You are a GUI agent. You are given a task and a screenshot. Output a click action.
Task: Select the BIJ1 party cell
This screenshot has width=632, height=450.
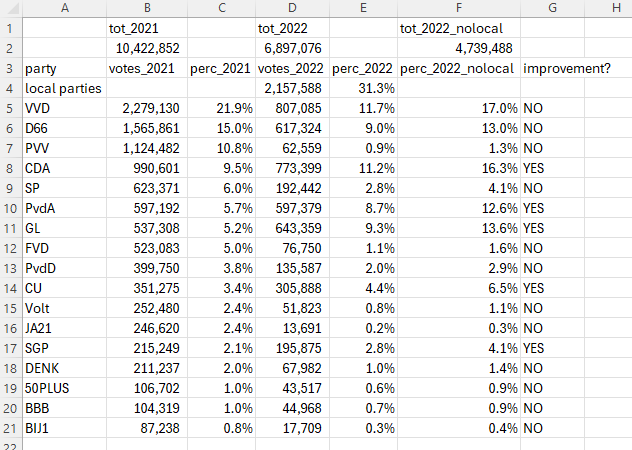click(64, 428)
